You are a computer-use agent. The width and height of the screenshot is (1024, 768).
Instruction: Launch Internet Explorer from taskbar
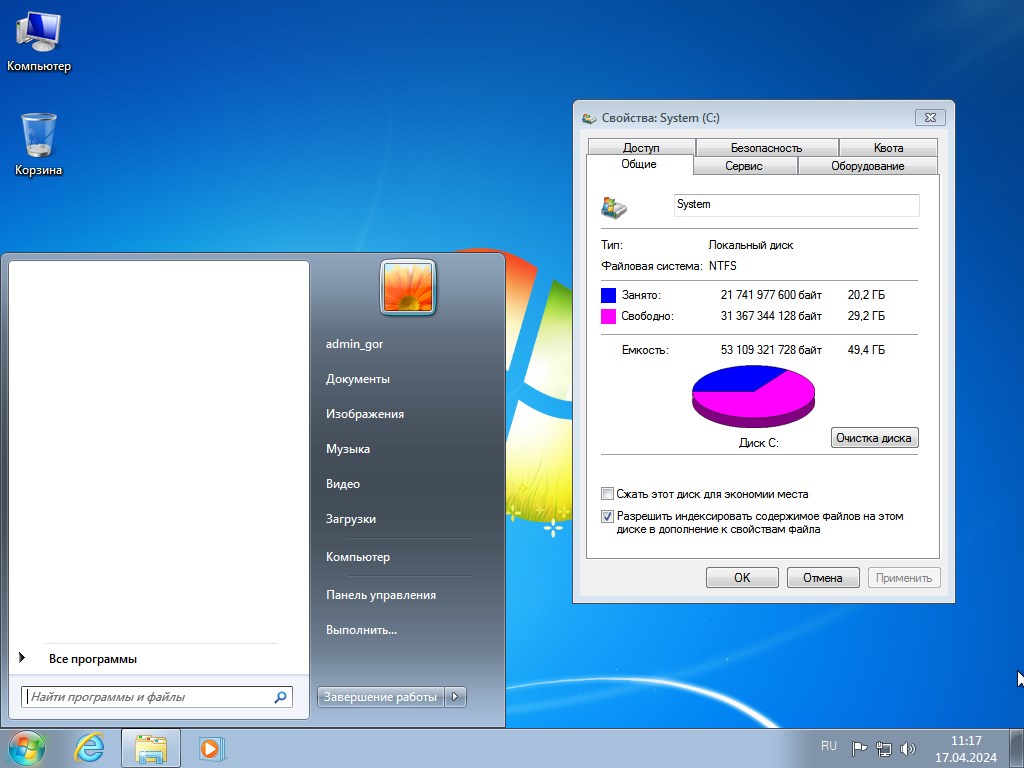click(90, 748)
